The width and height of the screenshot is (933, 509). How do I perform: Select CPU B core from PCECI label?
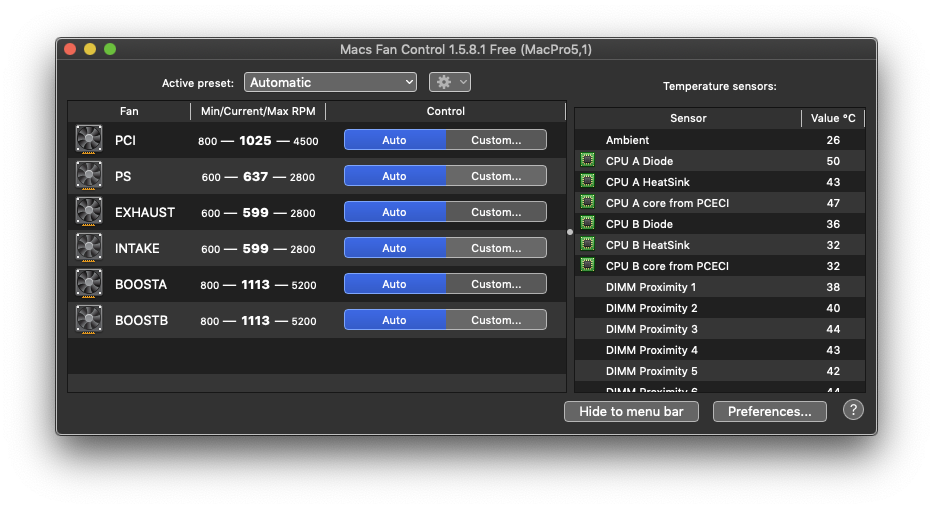point(667,266)
